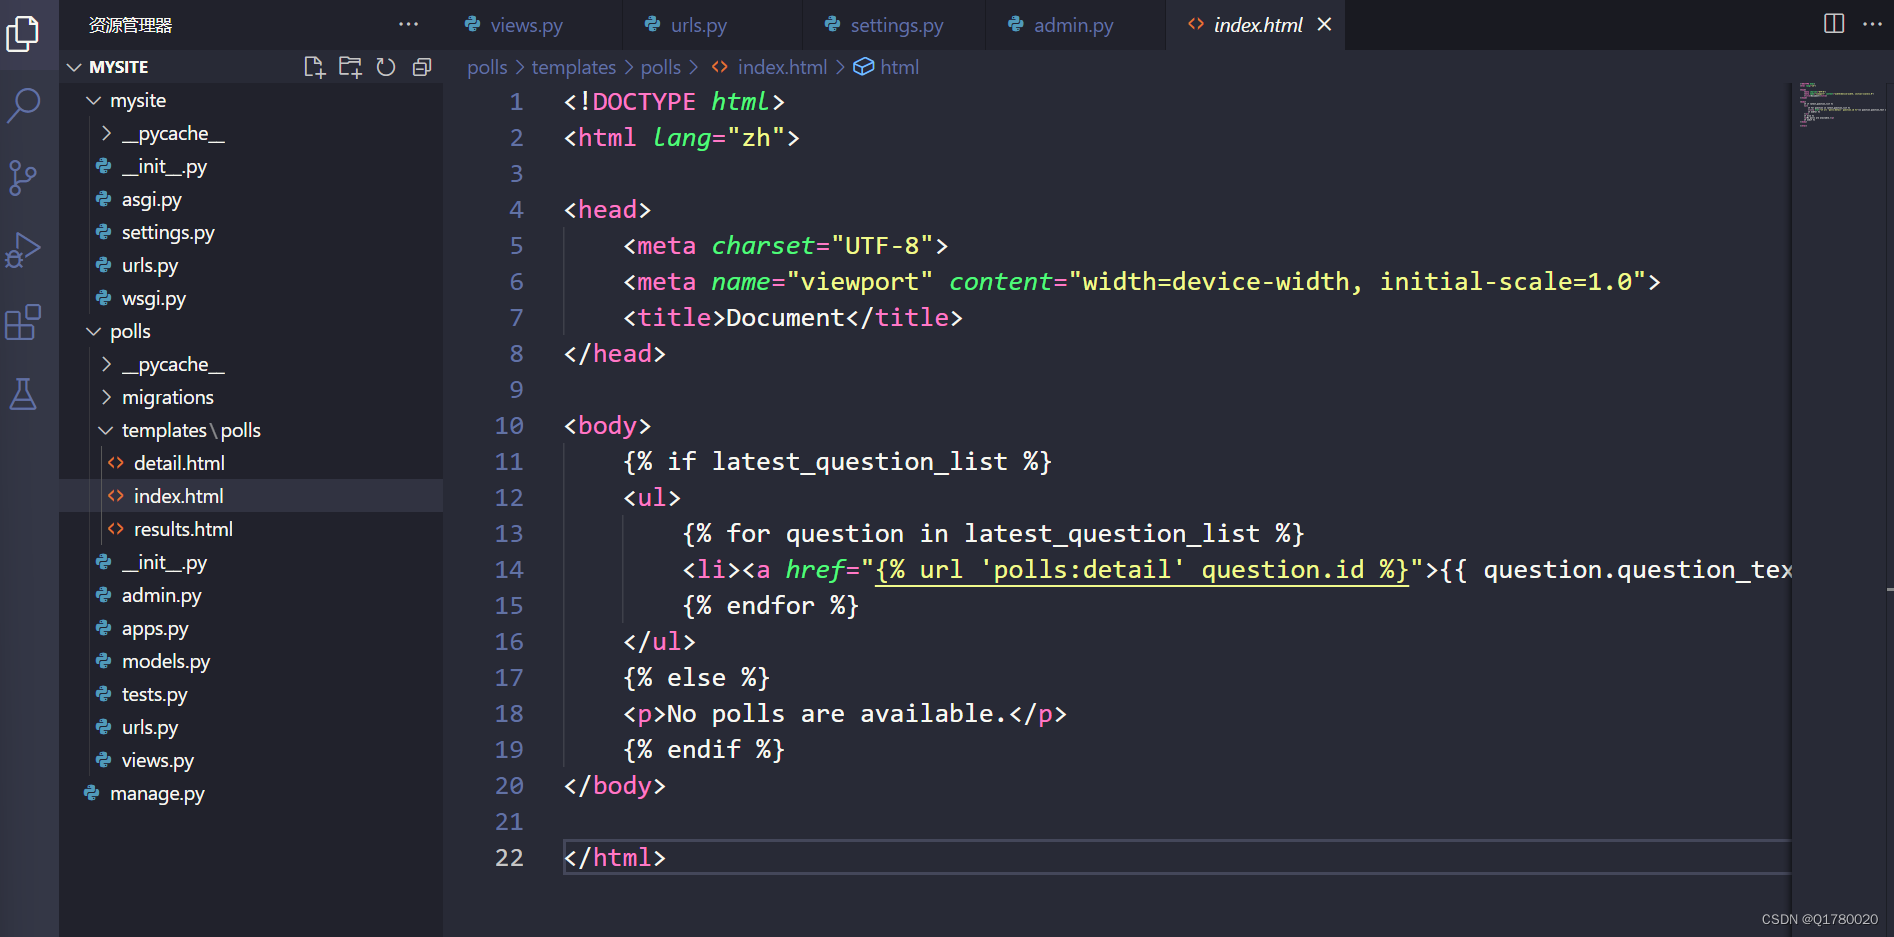Open the Source Control view

click(23, 178)
